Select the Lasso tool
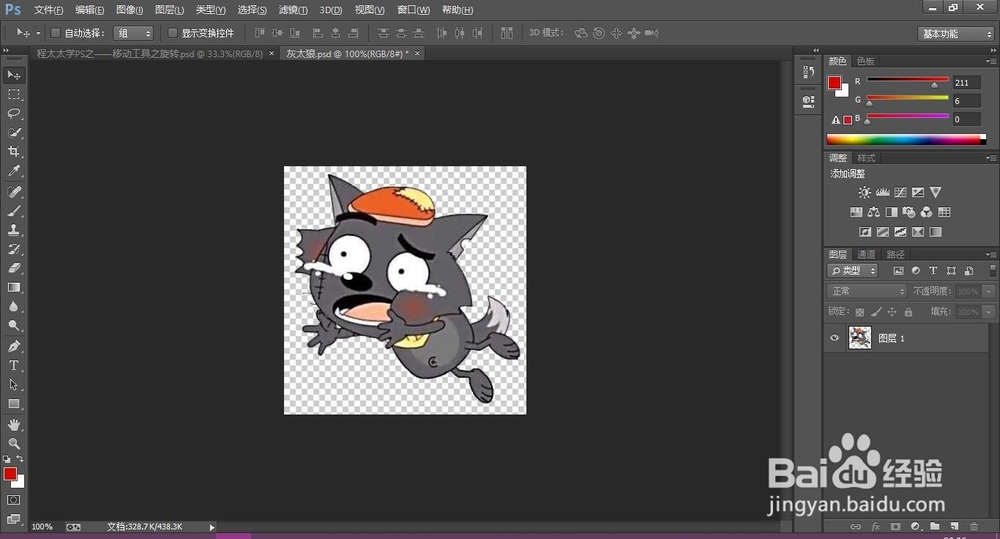 pos(13,114)
